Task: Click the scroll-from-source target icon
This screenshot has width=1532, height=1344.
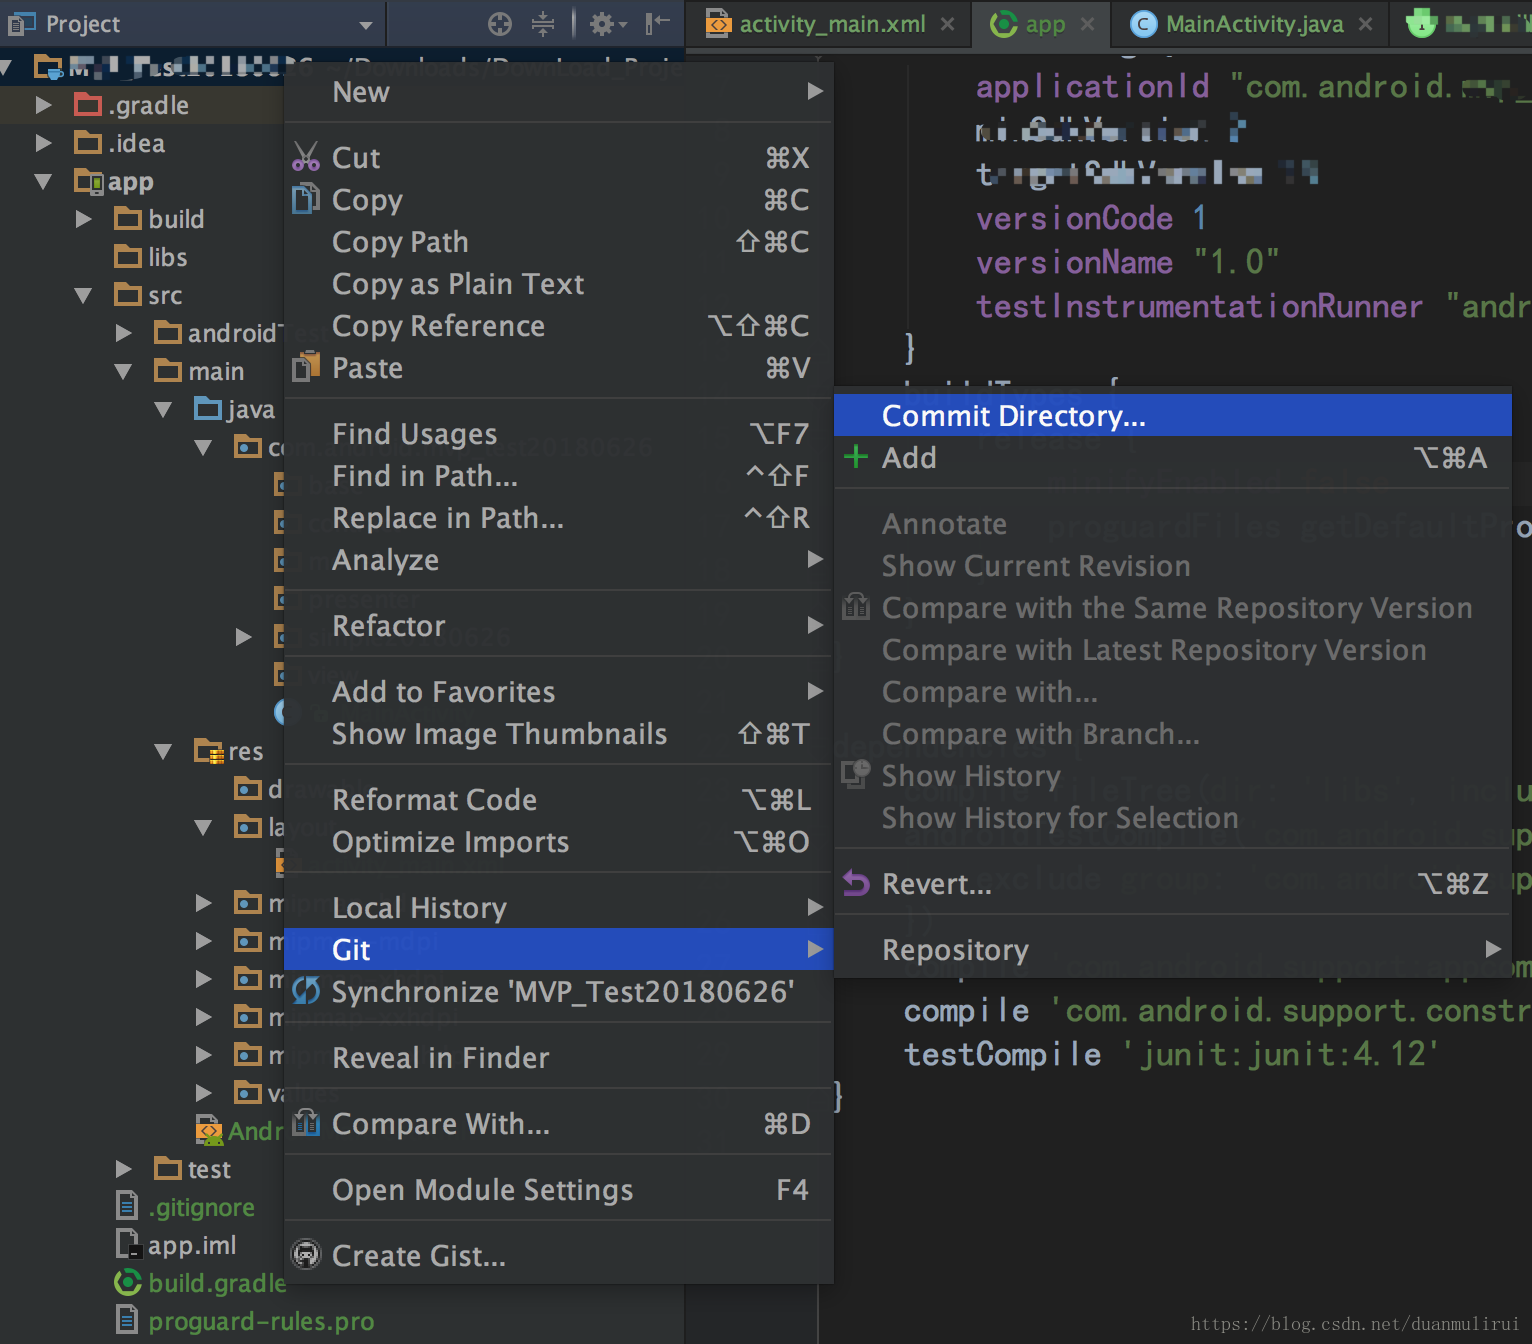Action: click(x=500, y=24)
